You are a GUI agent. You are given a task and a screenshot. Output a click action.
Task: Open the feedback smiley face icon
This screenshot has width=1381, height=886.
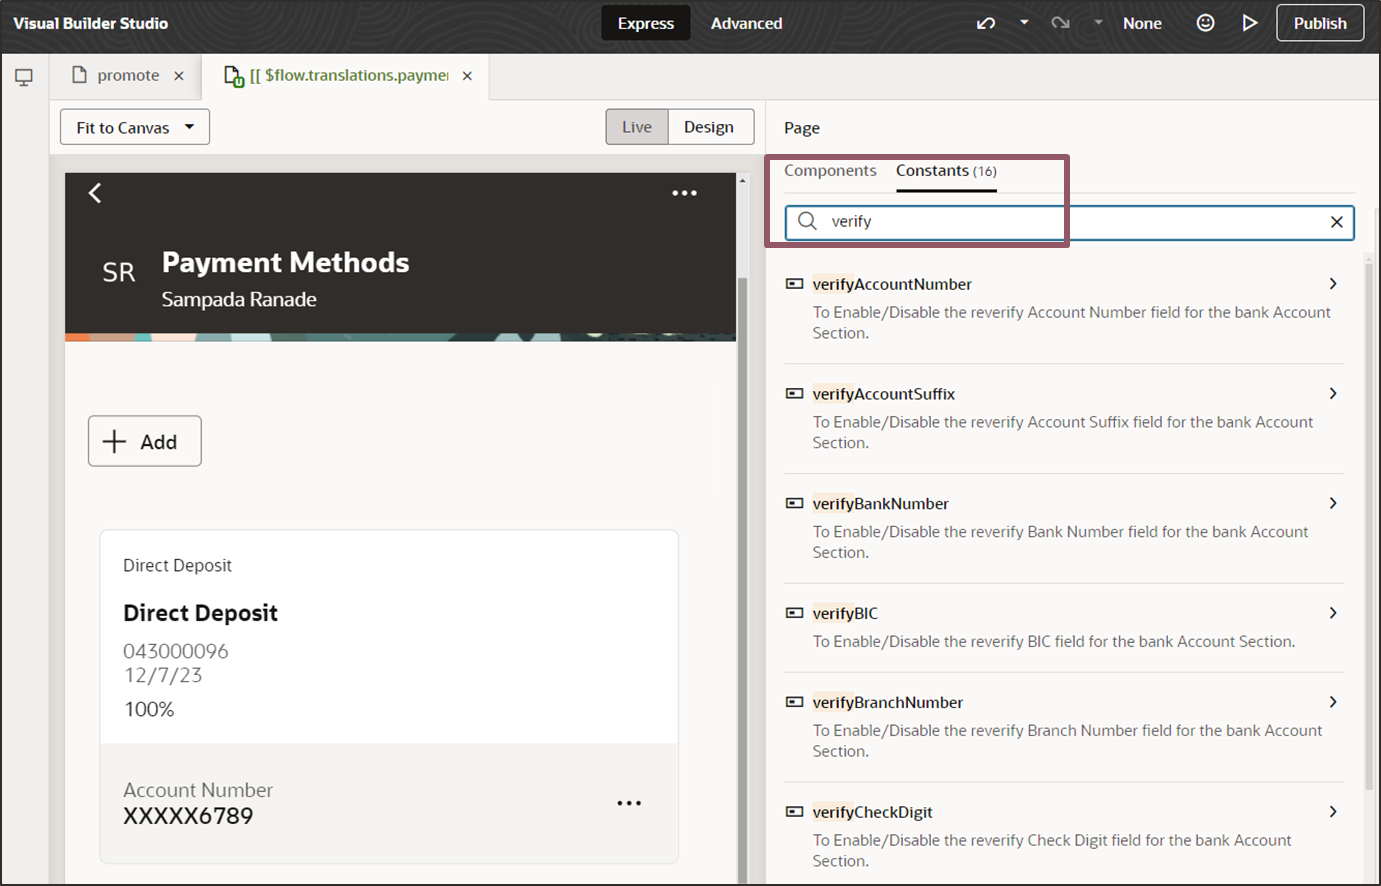(1205, 23)
